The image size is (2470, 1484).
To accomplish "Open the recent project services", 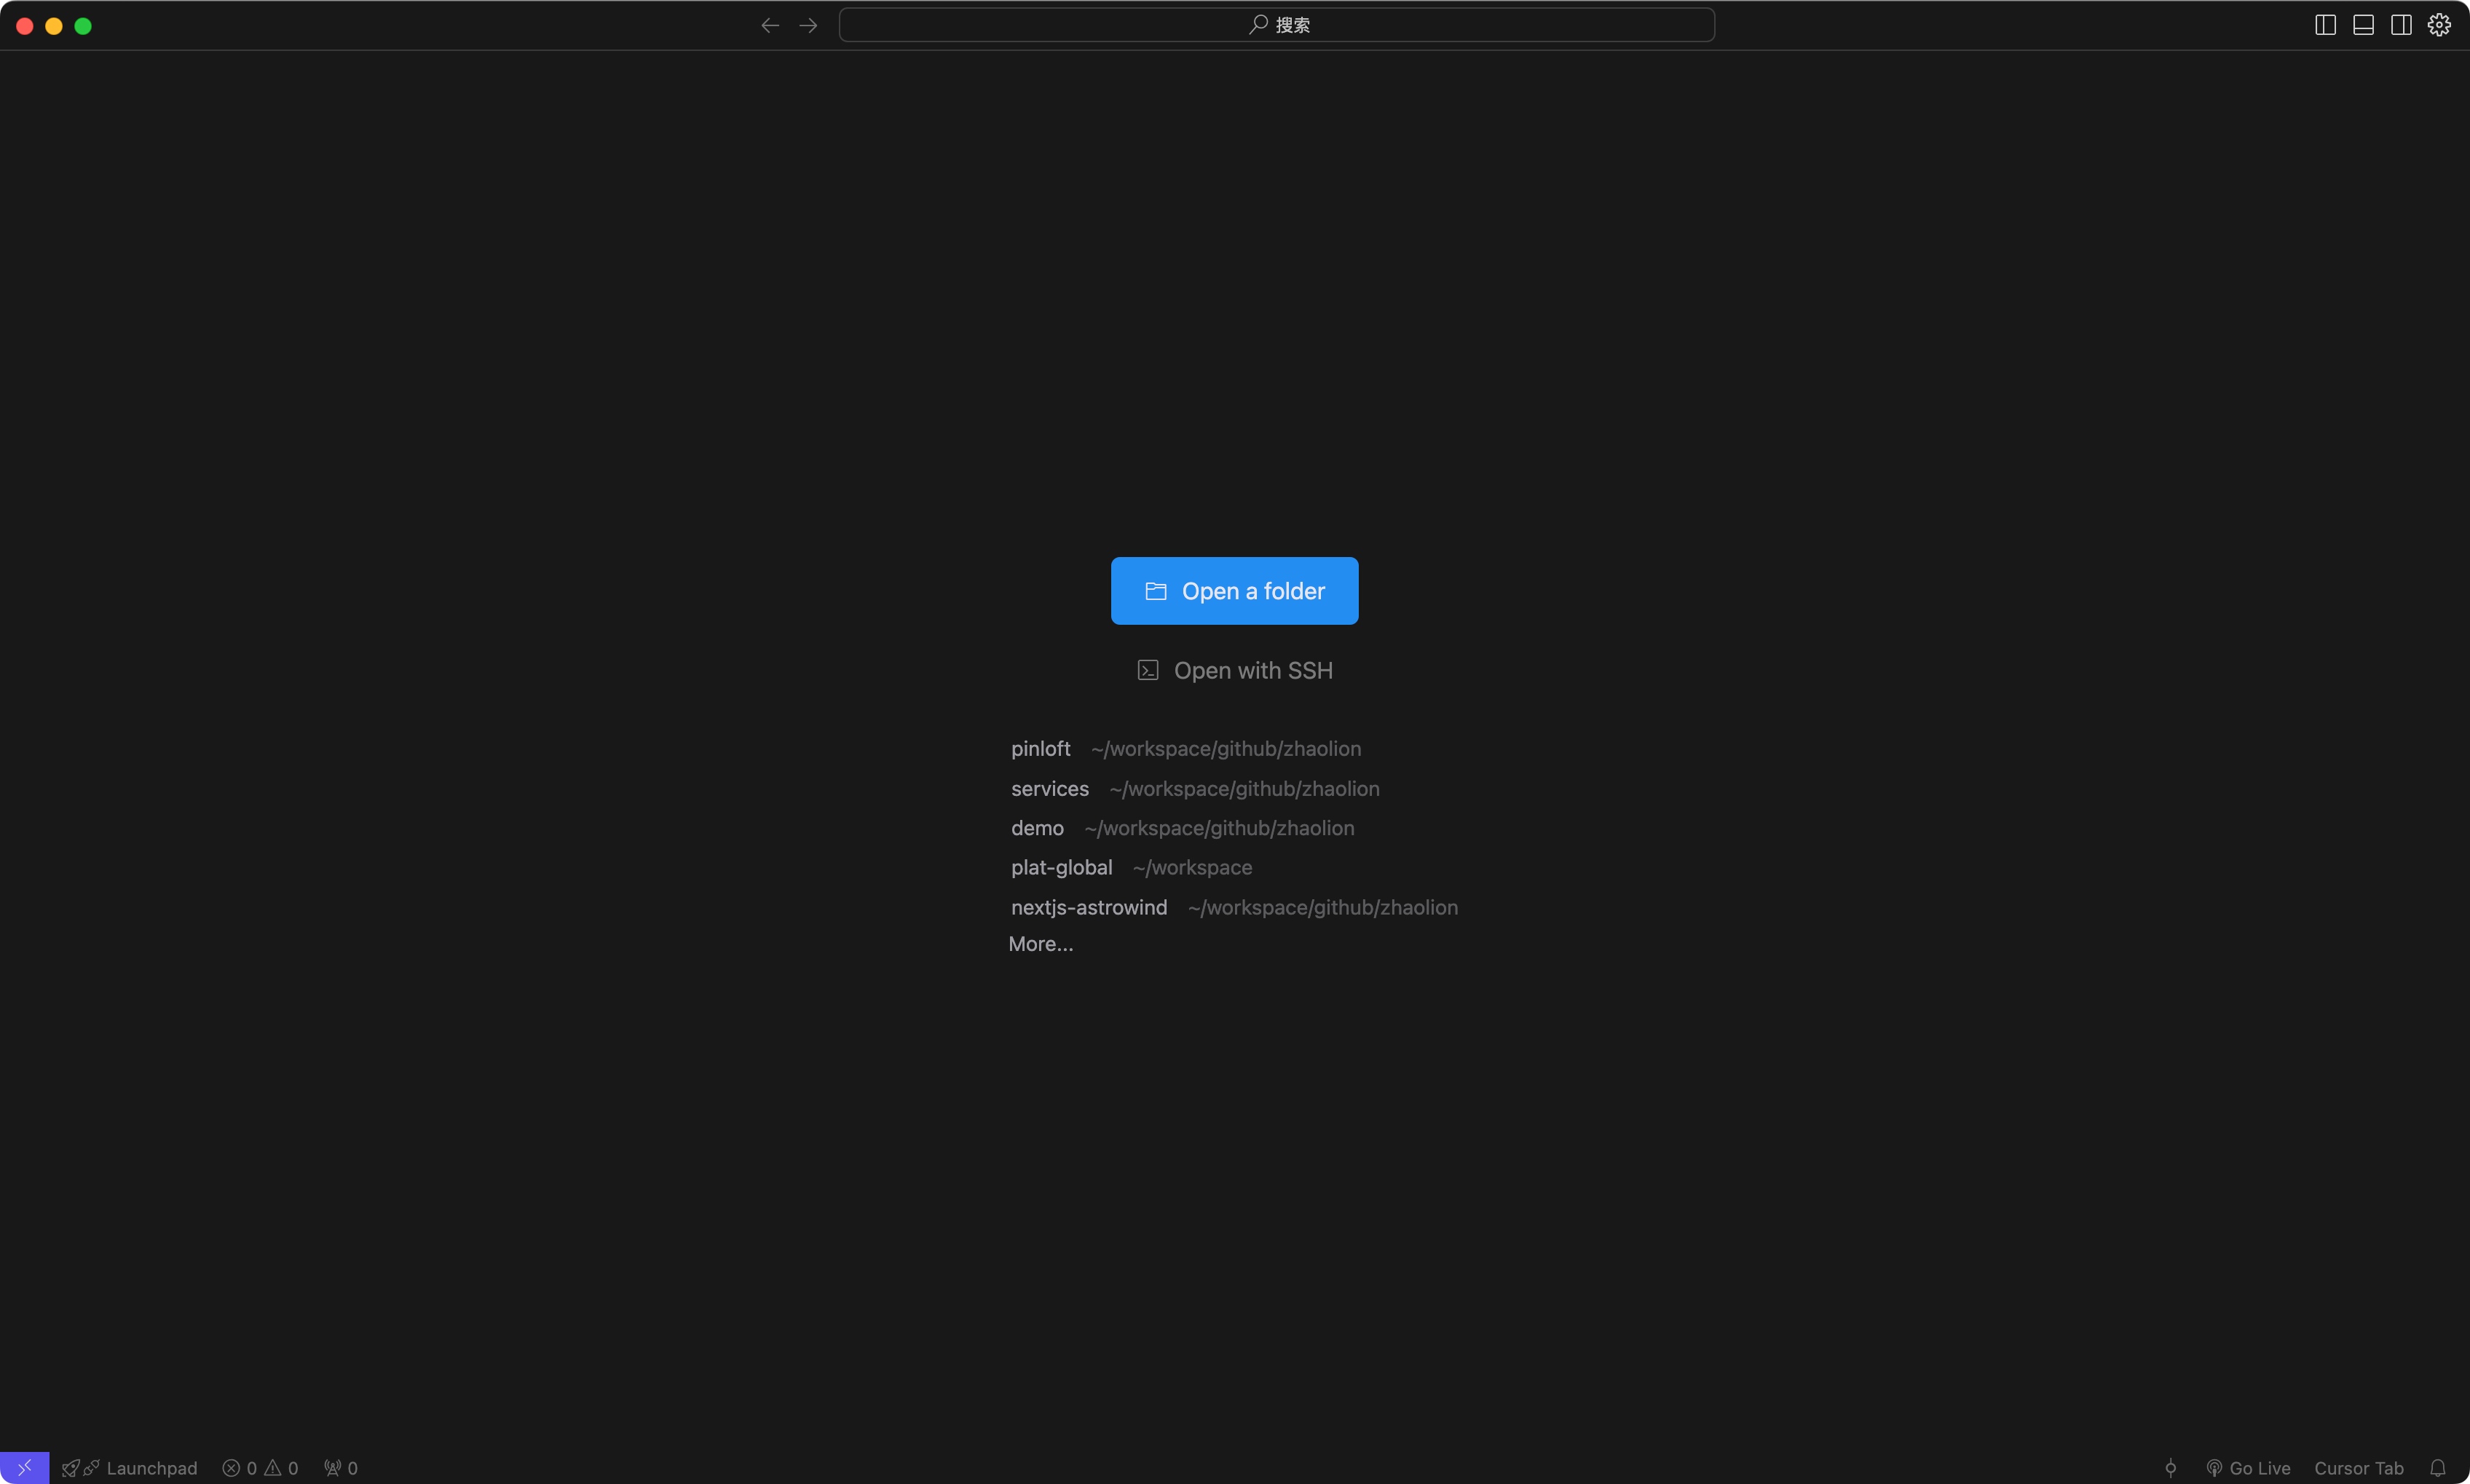I will coord(1195,789).
